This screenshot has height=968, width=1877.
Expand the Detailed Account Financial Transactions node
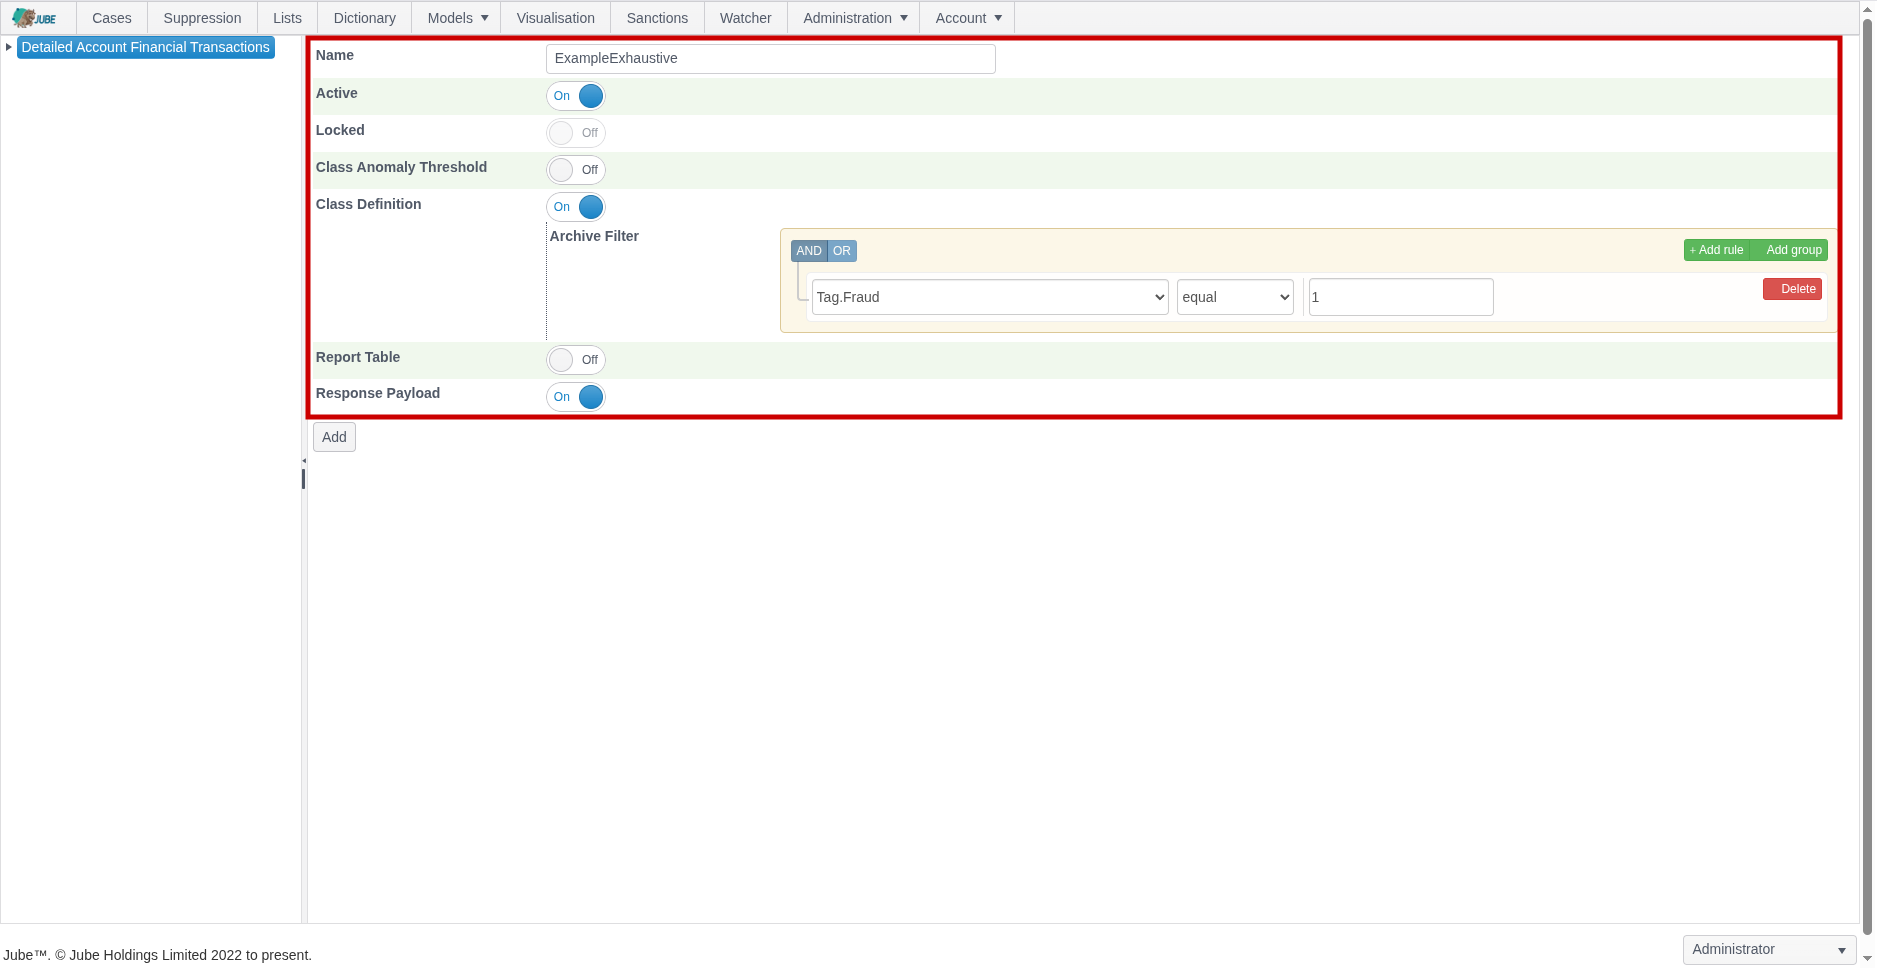8,47
